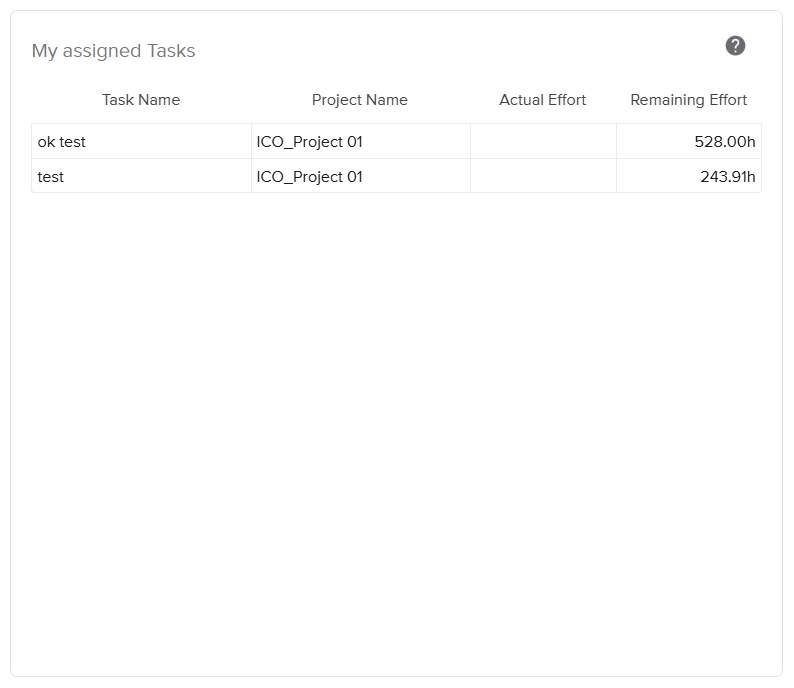
Task: Click the Actual Effort column header
Action: 542,100
